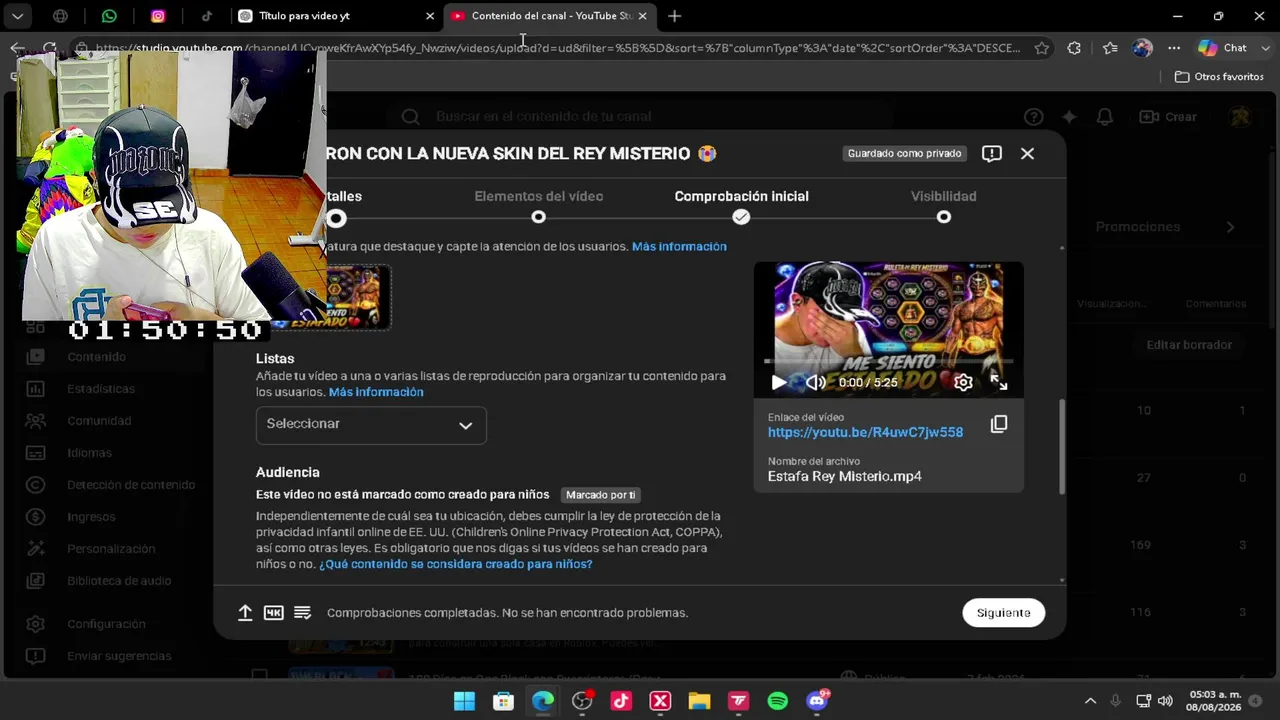Mute the video preview volume
This screenshot has height=720, width=1280.
[x=815, y=382]
